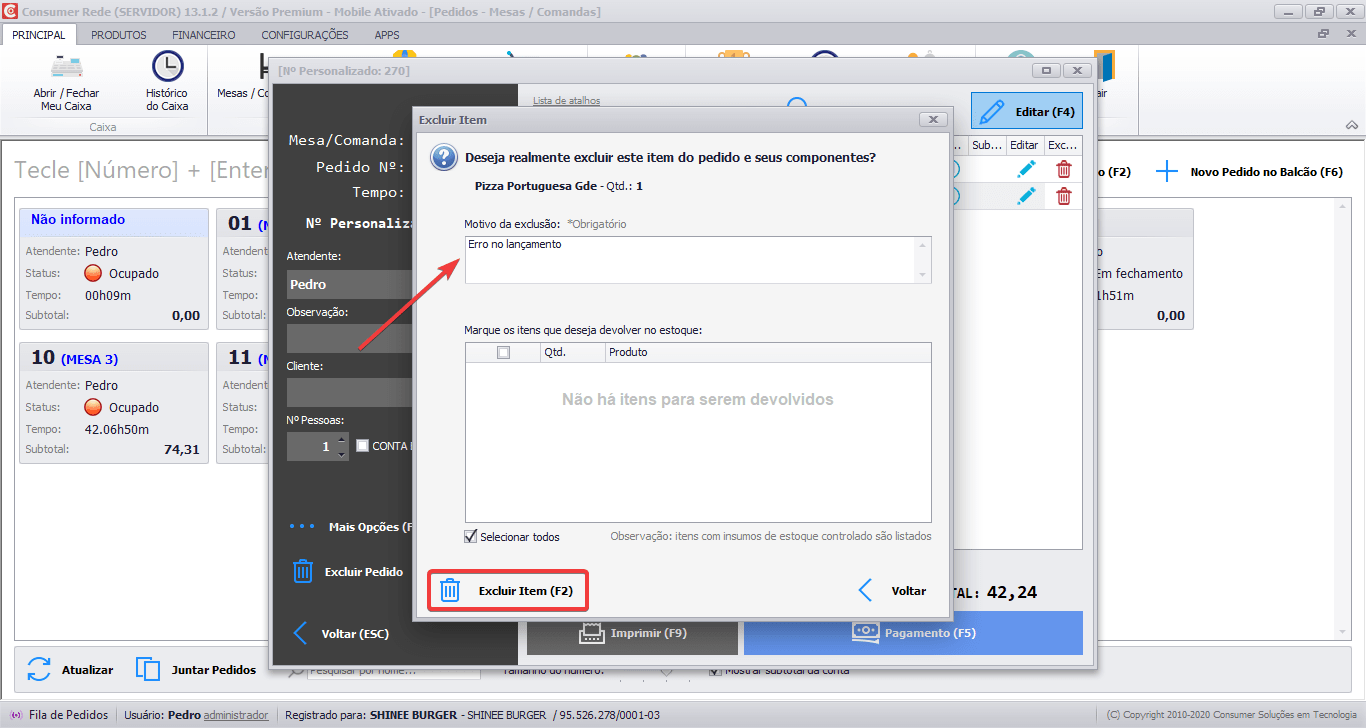Increase Nº Pessoas with the up arrow
Image resolution: width=1366 pixels, height=728 pixels.
click(342, 440)
